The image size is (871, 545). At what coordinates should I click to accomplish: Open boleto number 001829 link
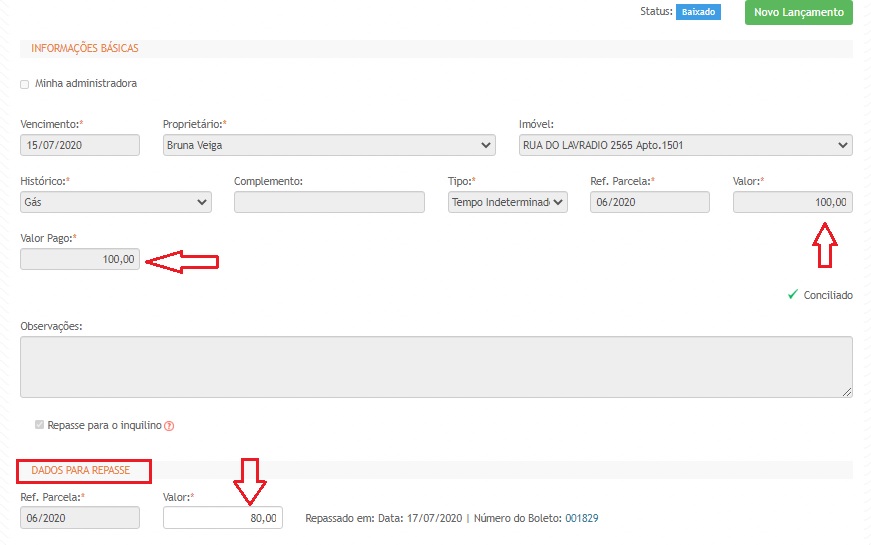tap(582, 518)
